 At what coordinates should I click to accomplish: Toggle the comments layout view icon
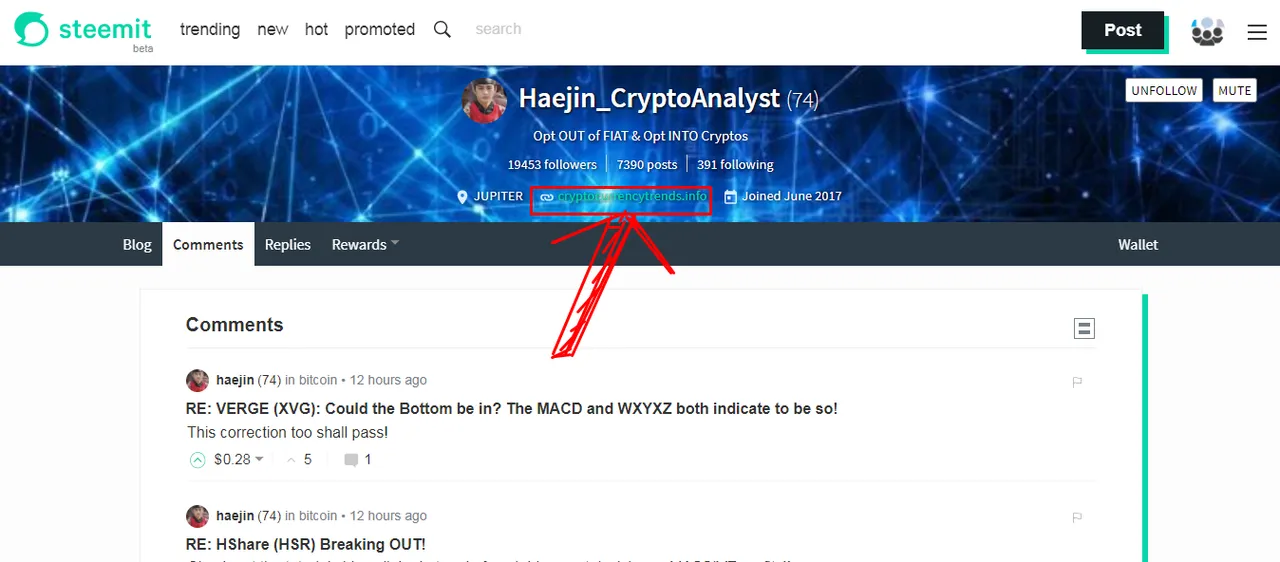coord(1084,328)
